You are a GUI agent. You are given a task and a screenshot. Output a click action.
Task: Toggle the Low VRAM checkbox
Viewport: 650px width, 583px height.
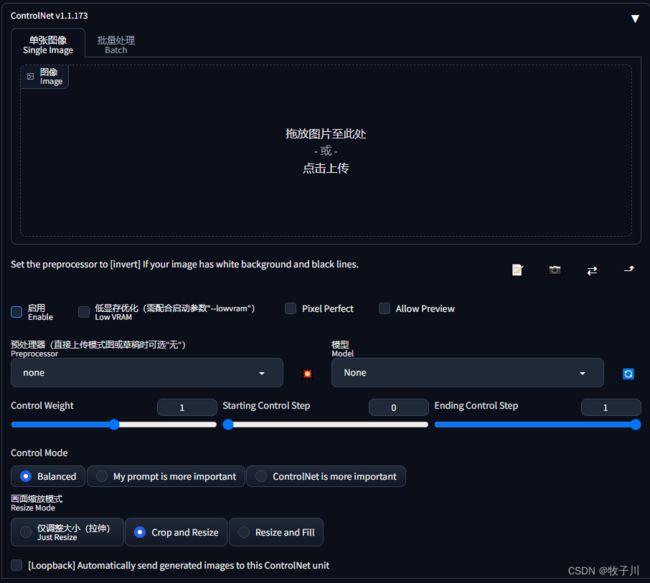click(84, 312)
